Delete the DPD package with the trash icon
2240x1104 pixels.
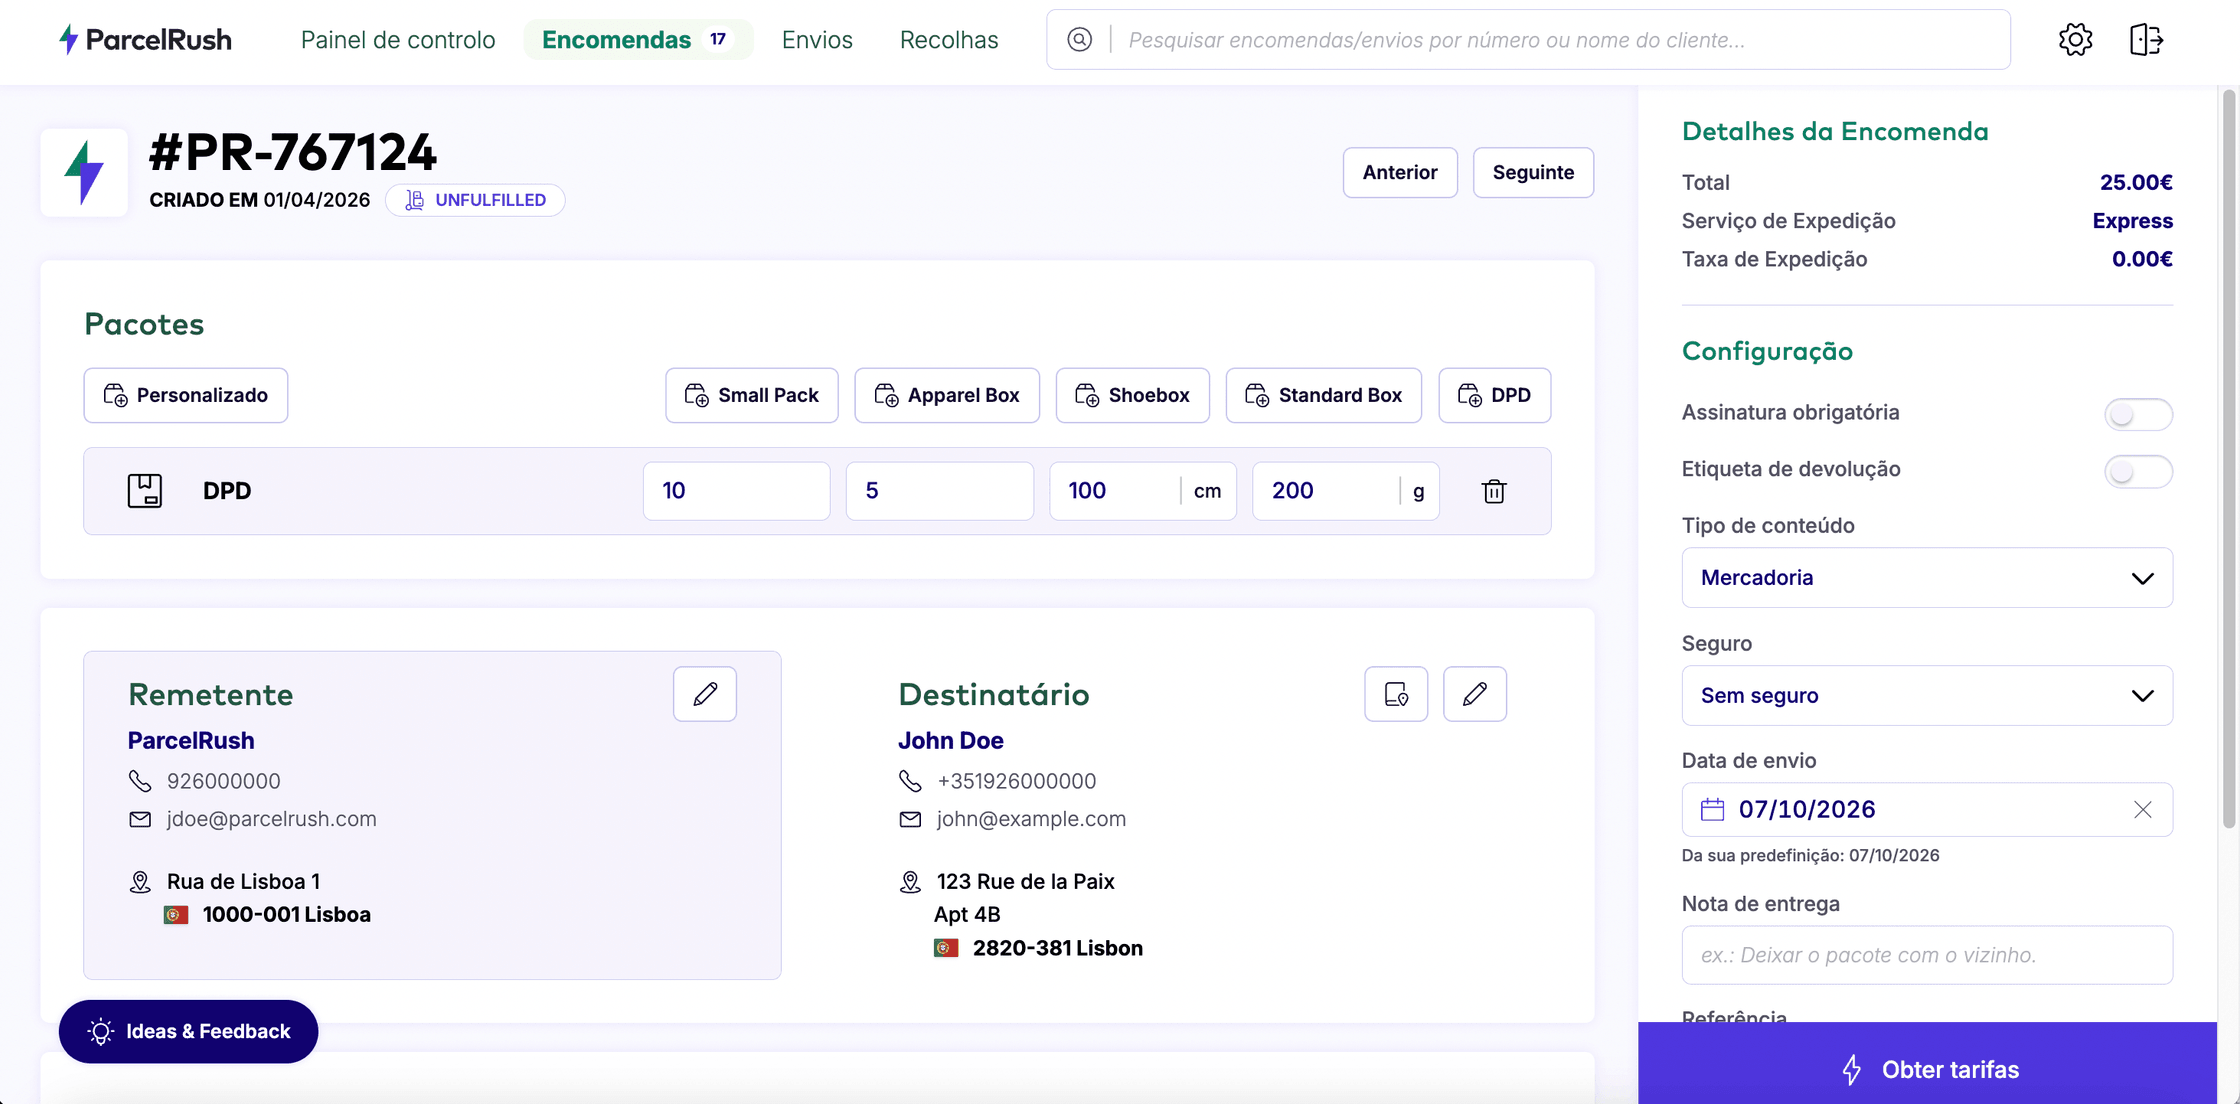(1494, 491)
